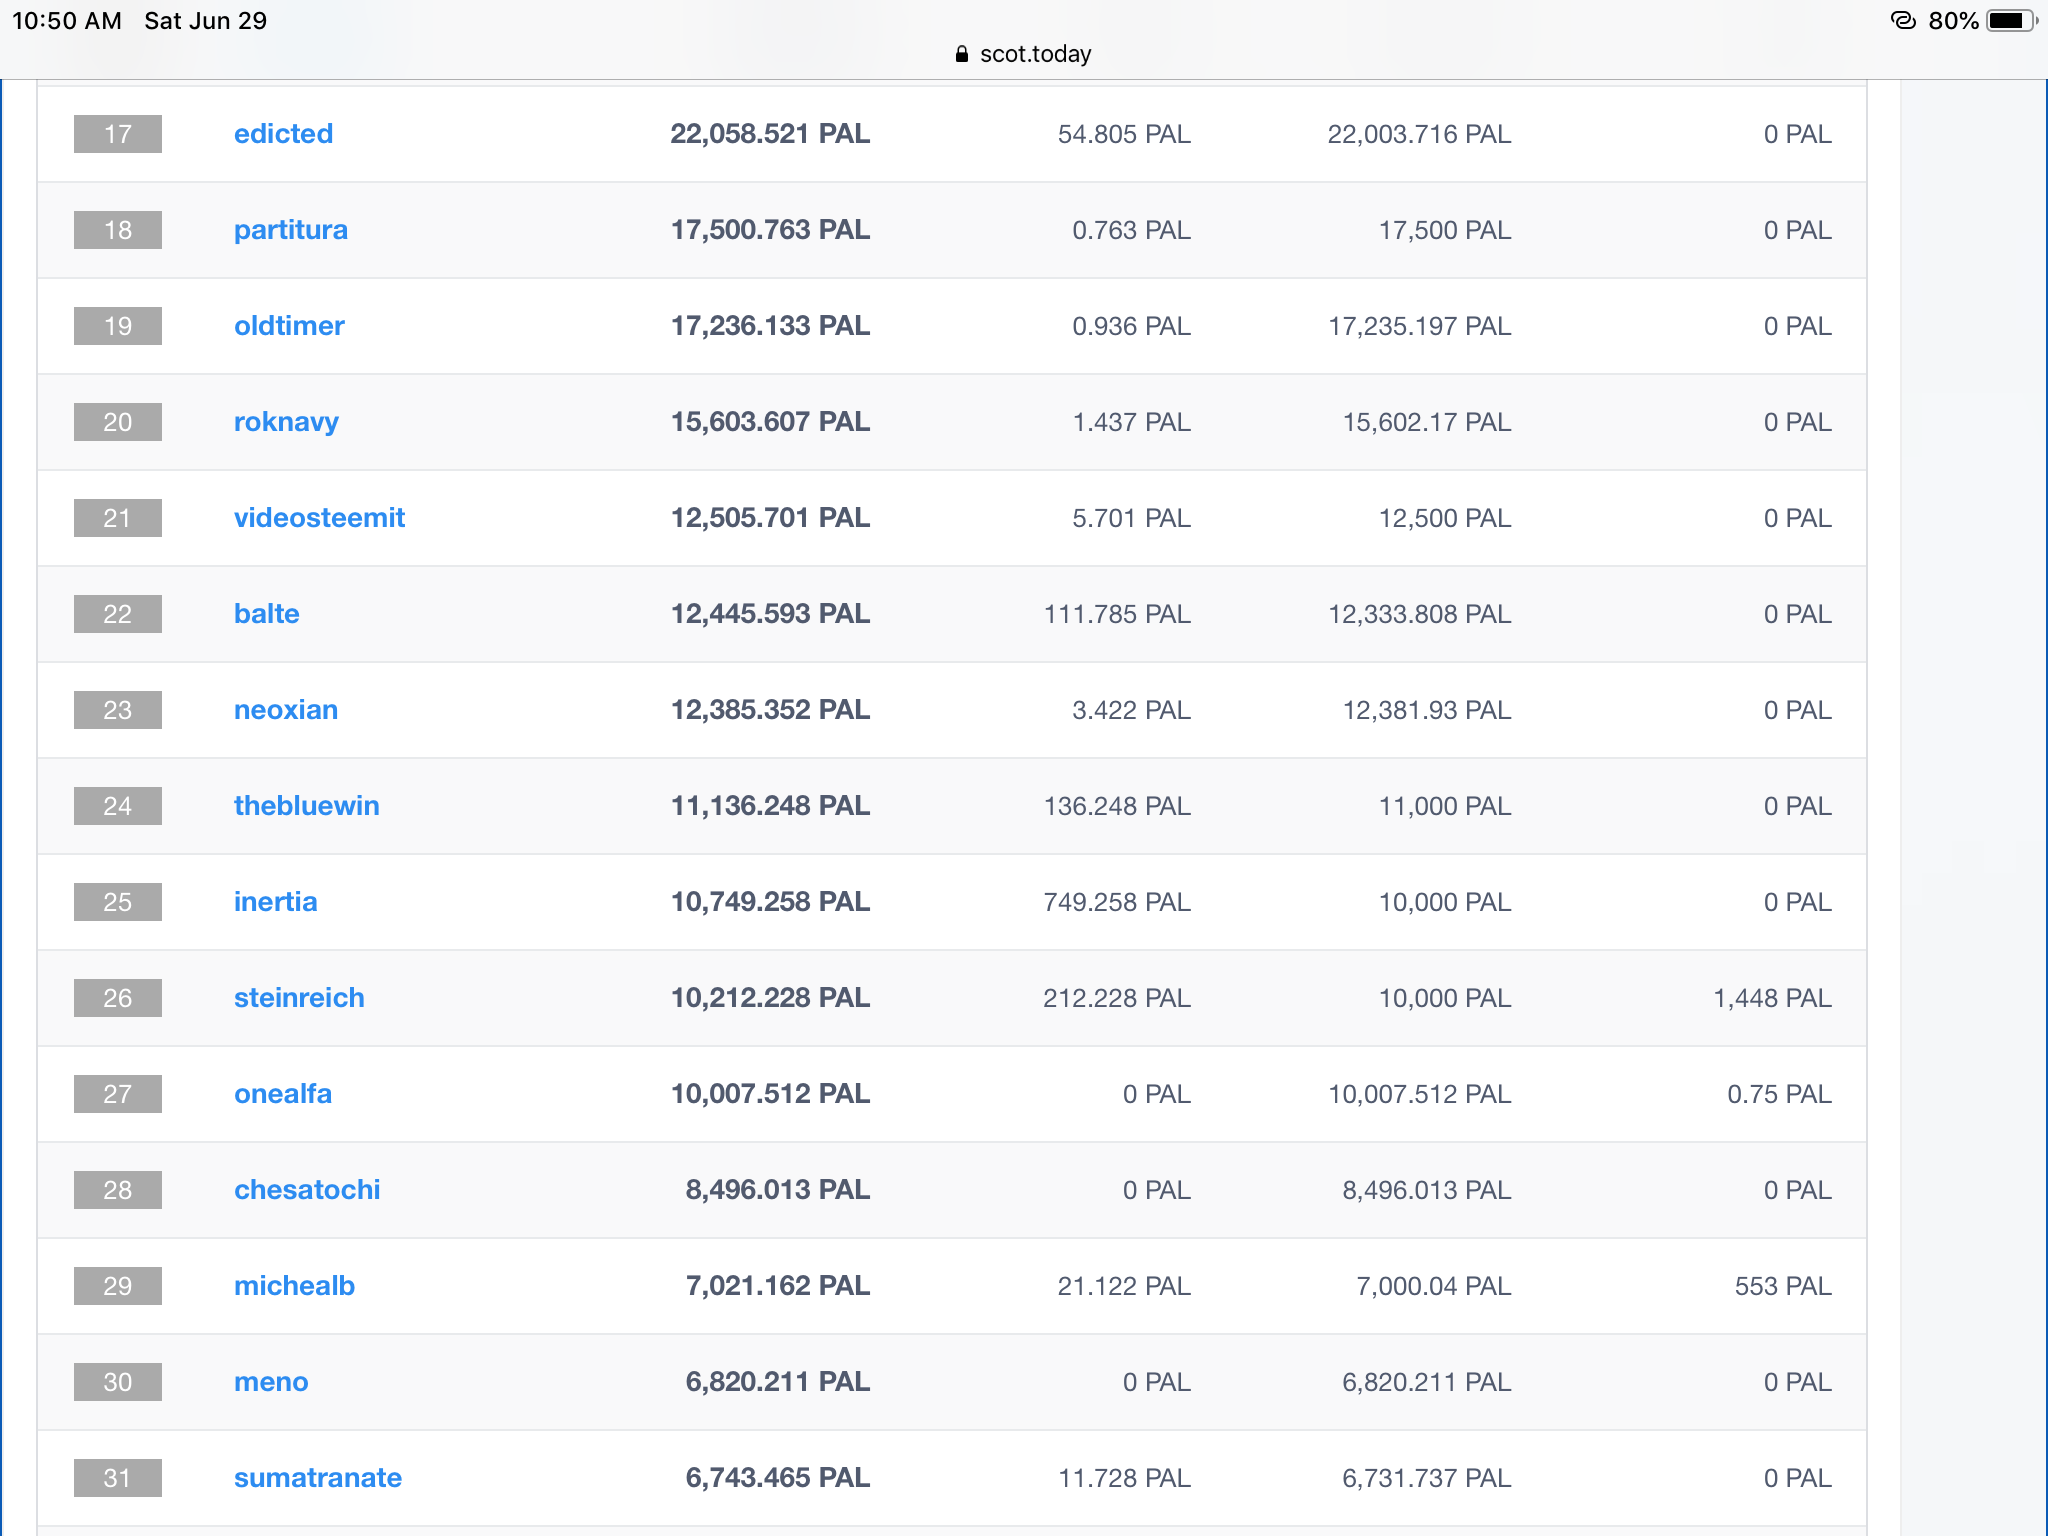This screenshot has width=2048, height=1536.
Task: Open the edicted user profile link
Action: (x=283, y=134)
